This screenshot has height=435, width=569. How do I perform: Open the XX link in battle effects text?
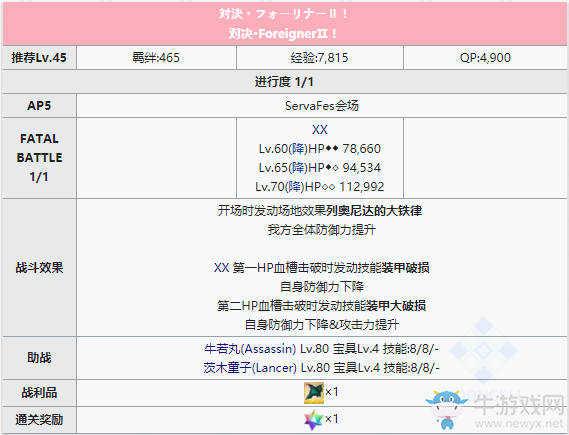point(221,268)
